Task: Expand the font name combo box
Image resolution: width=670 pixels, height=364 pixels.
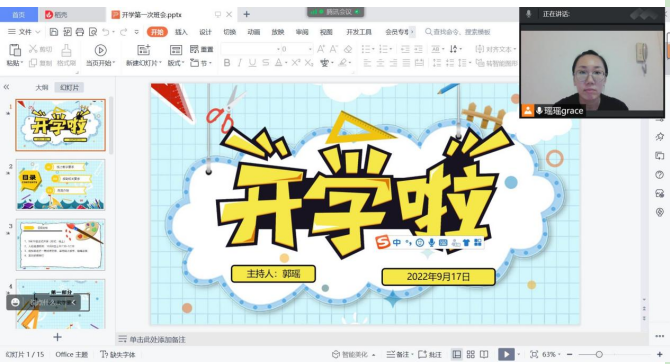Action: click(279, 49)
